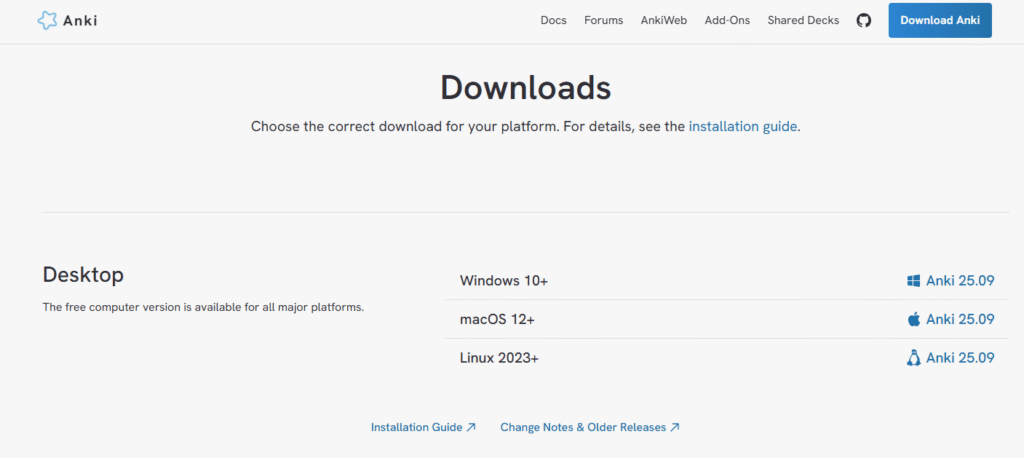Click the Change Notes arrow icon

point(675,427)
